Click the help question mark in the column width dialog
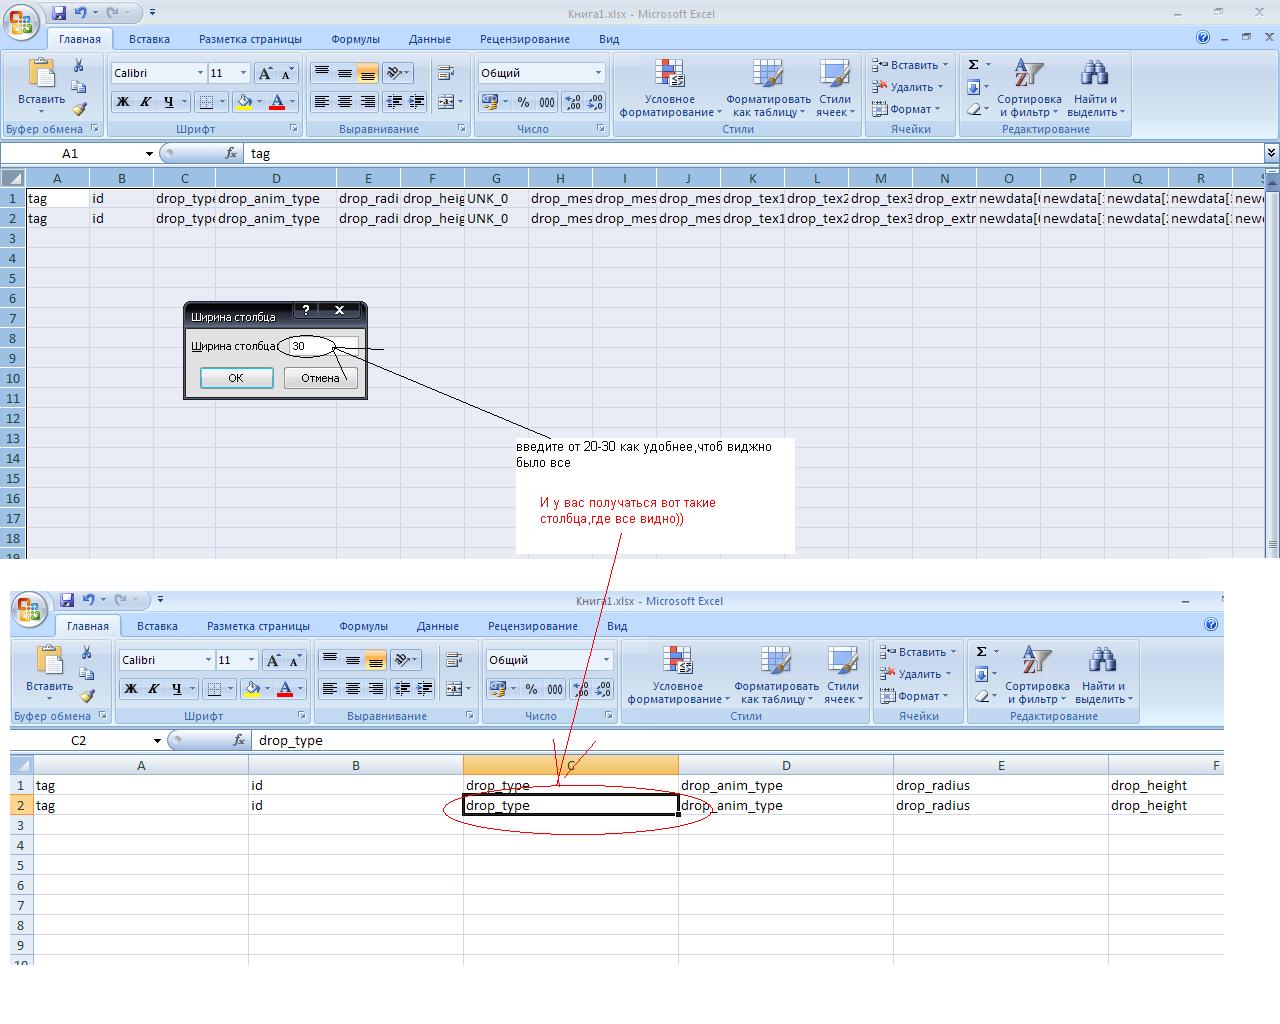Viewport: 1280px width, 1024px height. [306, 310]
